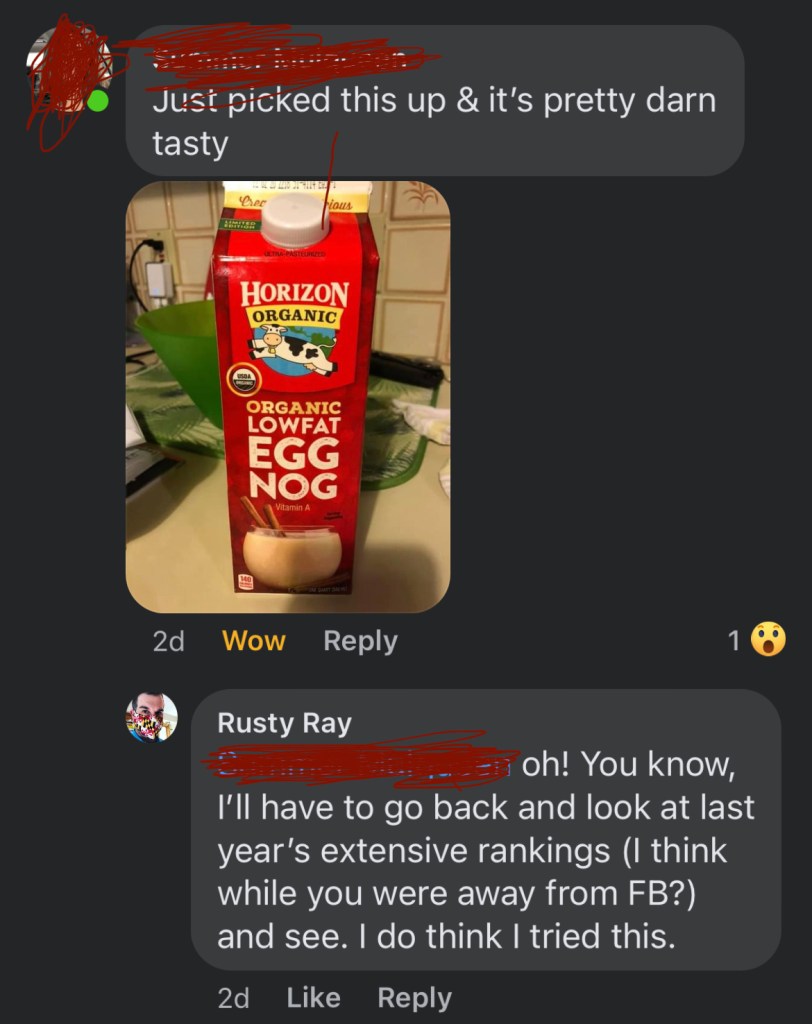Open the Rusty Ray name link
The image size is (812, 1024).
click(284, 724)
